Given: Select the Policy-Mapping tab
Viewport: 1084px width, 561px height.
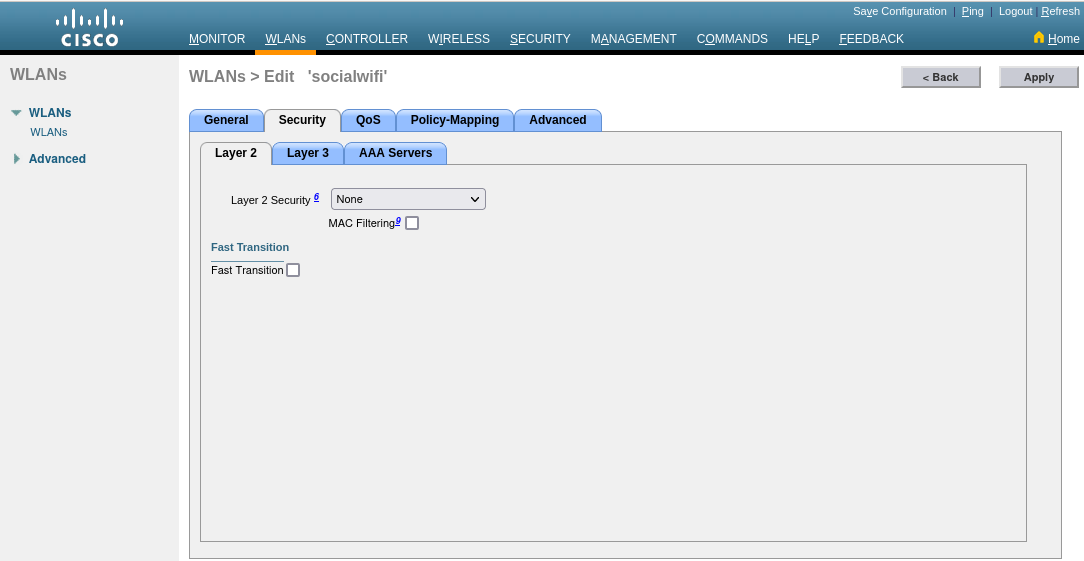Looking at the screenshot, I should [454, 120].
